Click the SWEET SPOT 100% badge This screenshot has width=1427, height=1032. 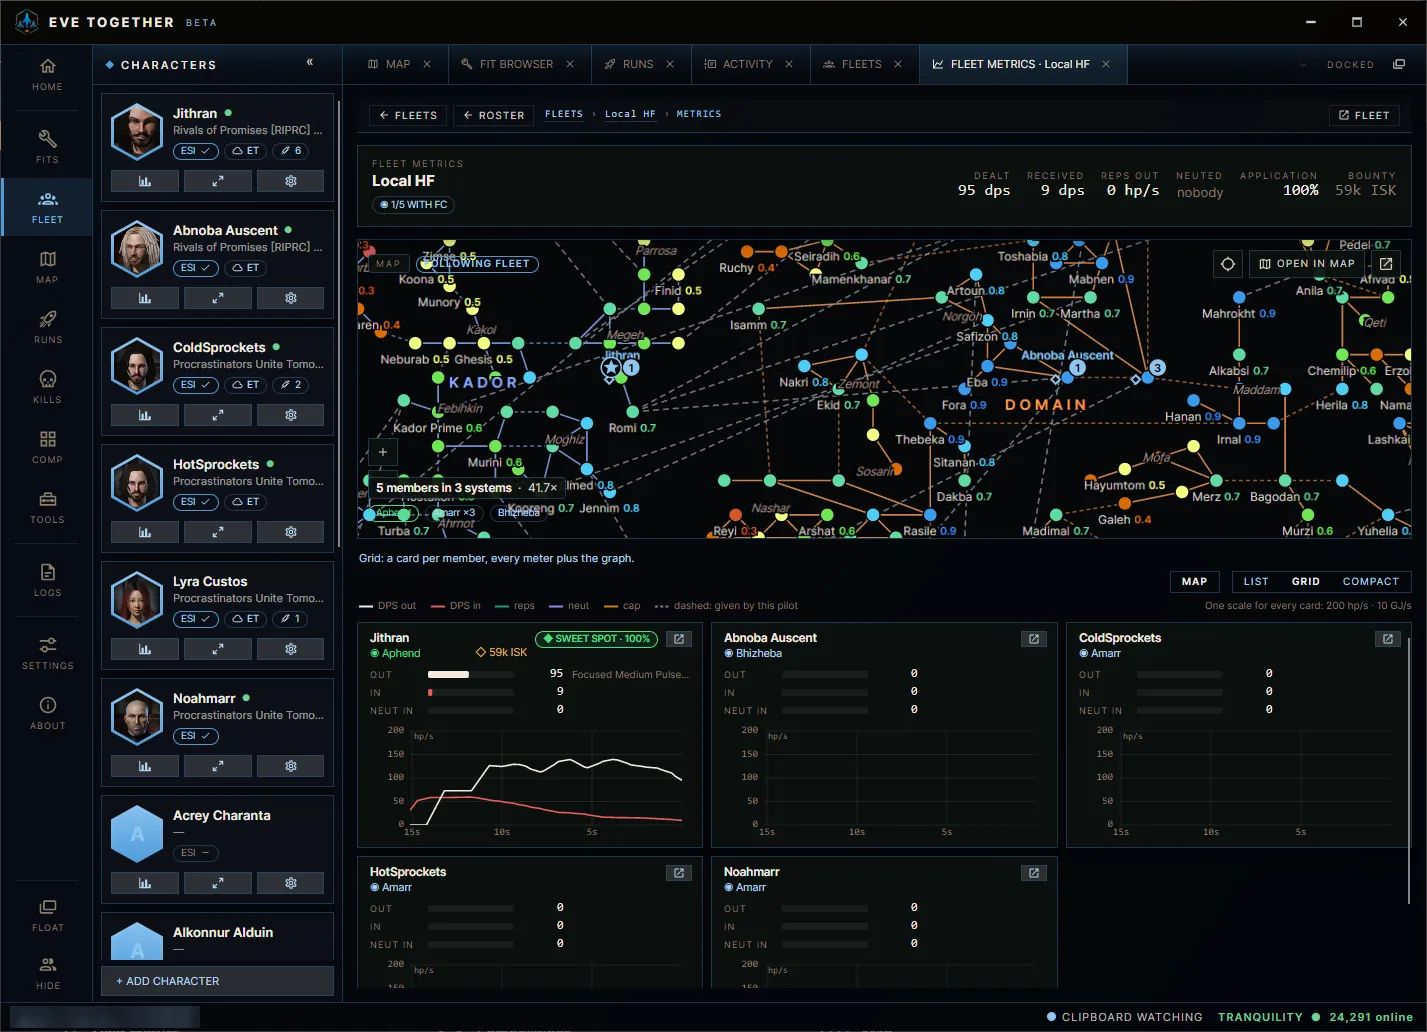pos(596,639)
